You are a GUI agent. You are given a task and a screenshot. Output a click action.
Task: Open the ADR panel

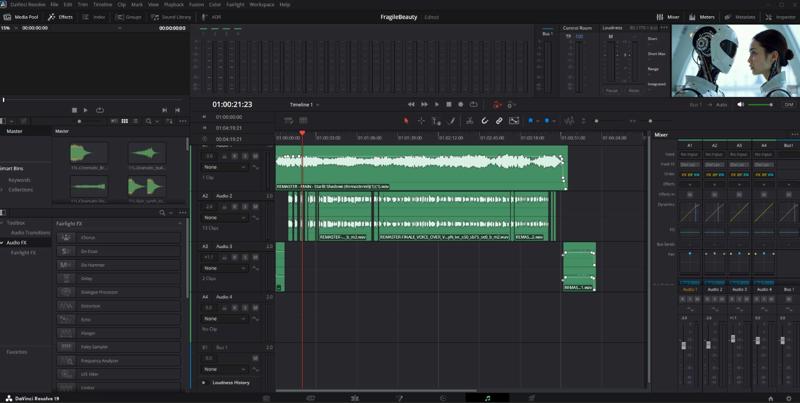212,17
